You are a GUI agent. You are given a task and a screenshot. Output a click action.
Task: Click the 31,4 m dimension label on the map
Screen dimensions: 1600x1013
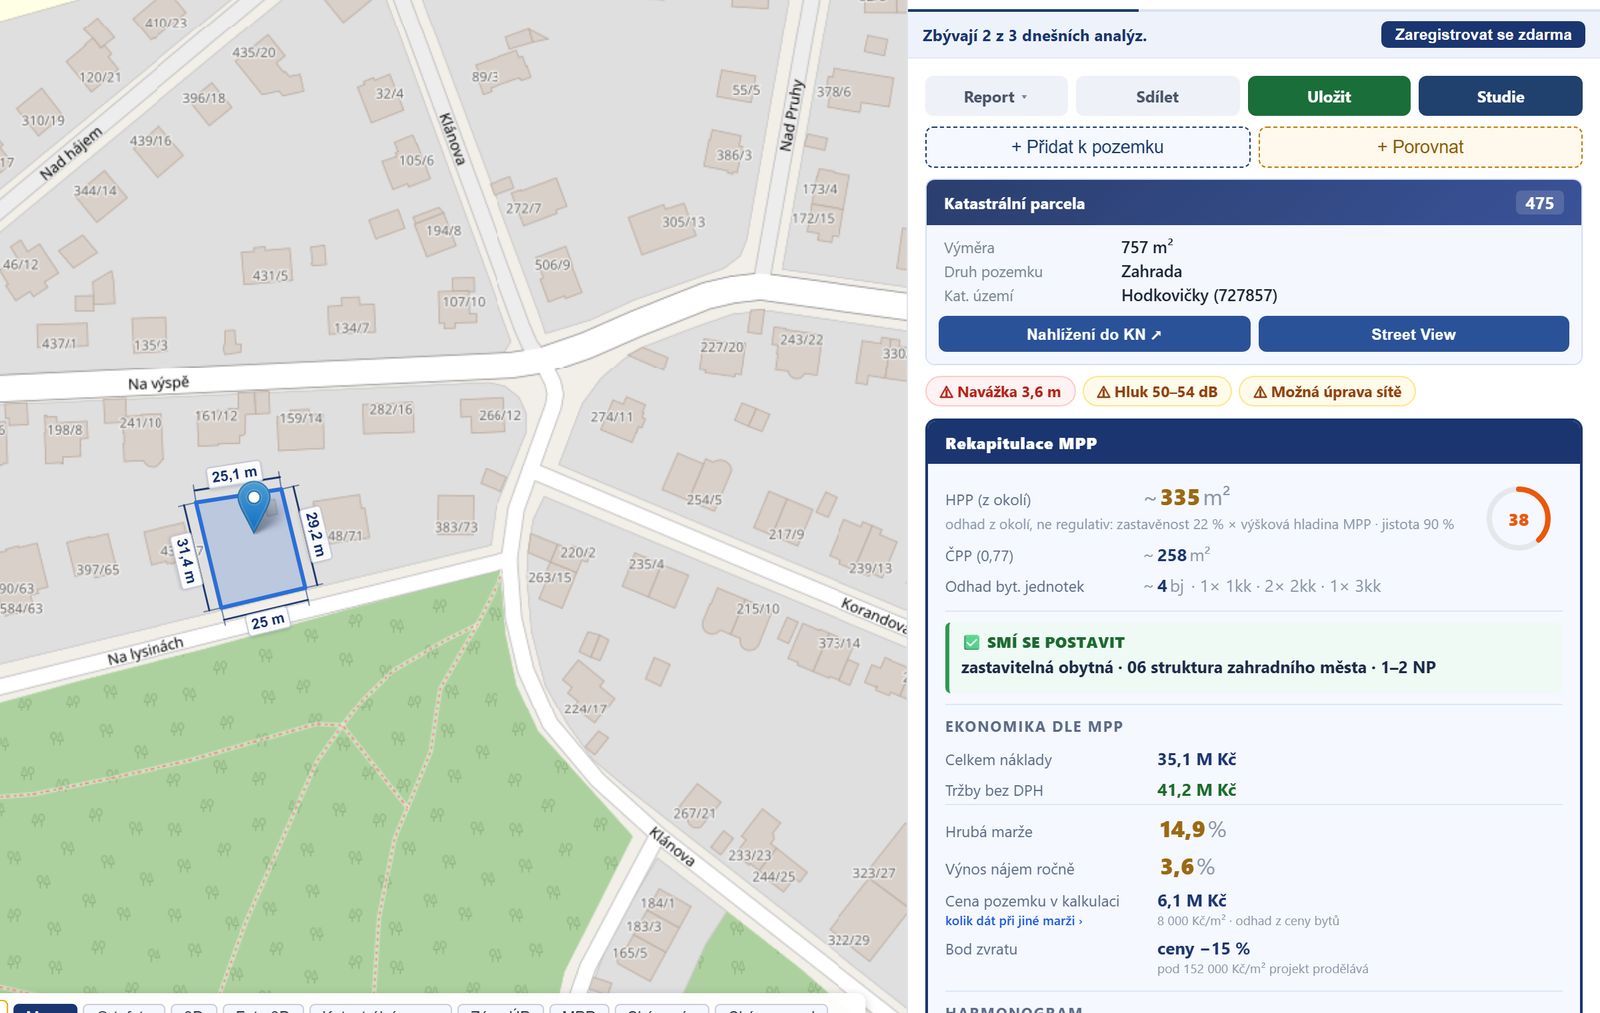click(x=185, y=560)
